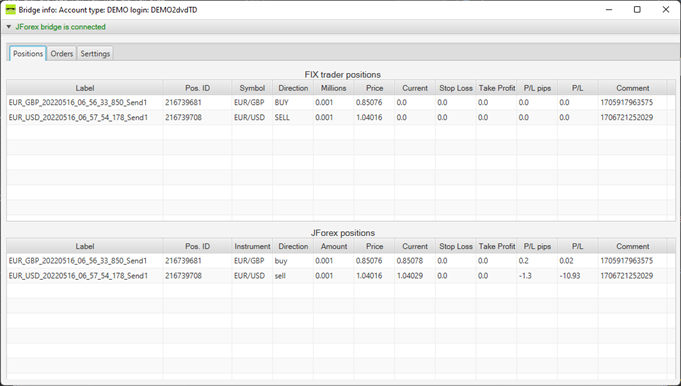
Task: Click BUY direction cell in FIX trader table
Action: 281,102
